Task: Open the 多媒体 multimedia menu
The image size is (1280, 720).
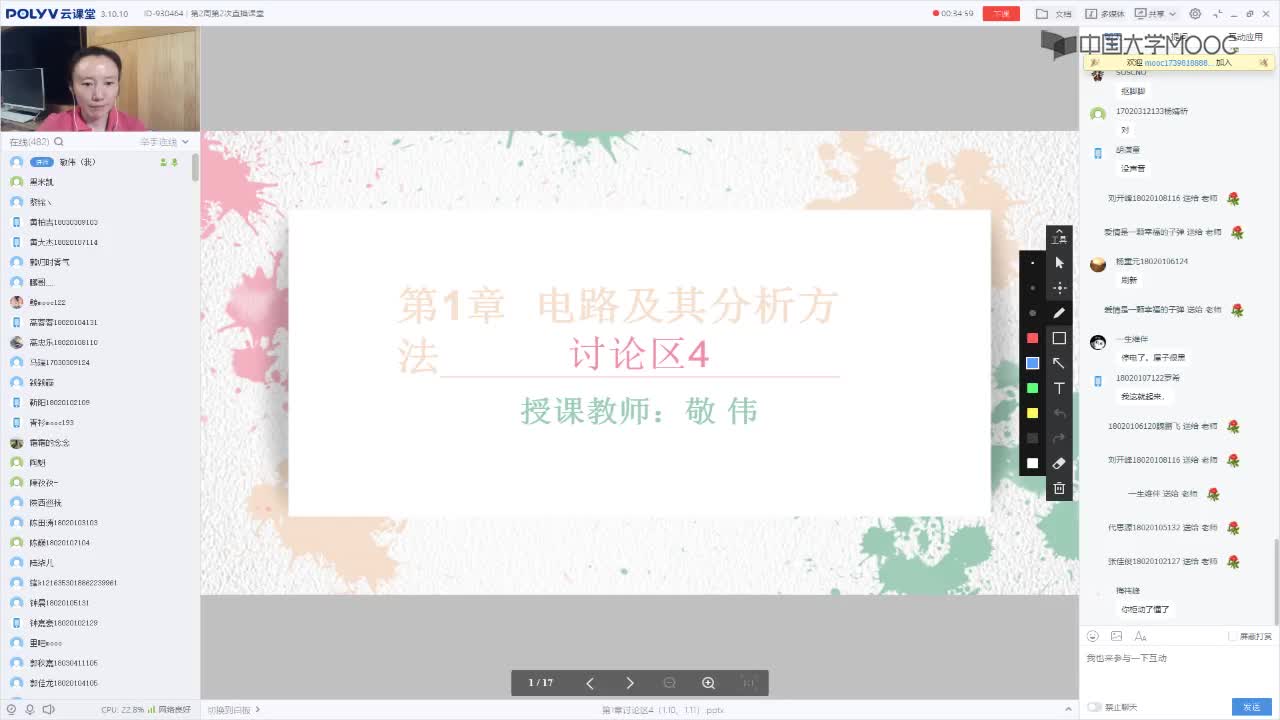Action: (x=1105, y=14)
